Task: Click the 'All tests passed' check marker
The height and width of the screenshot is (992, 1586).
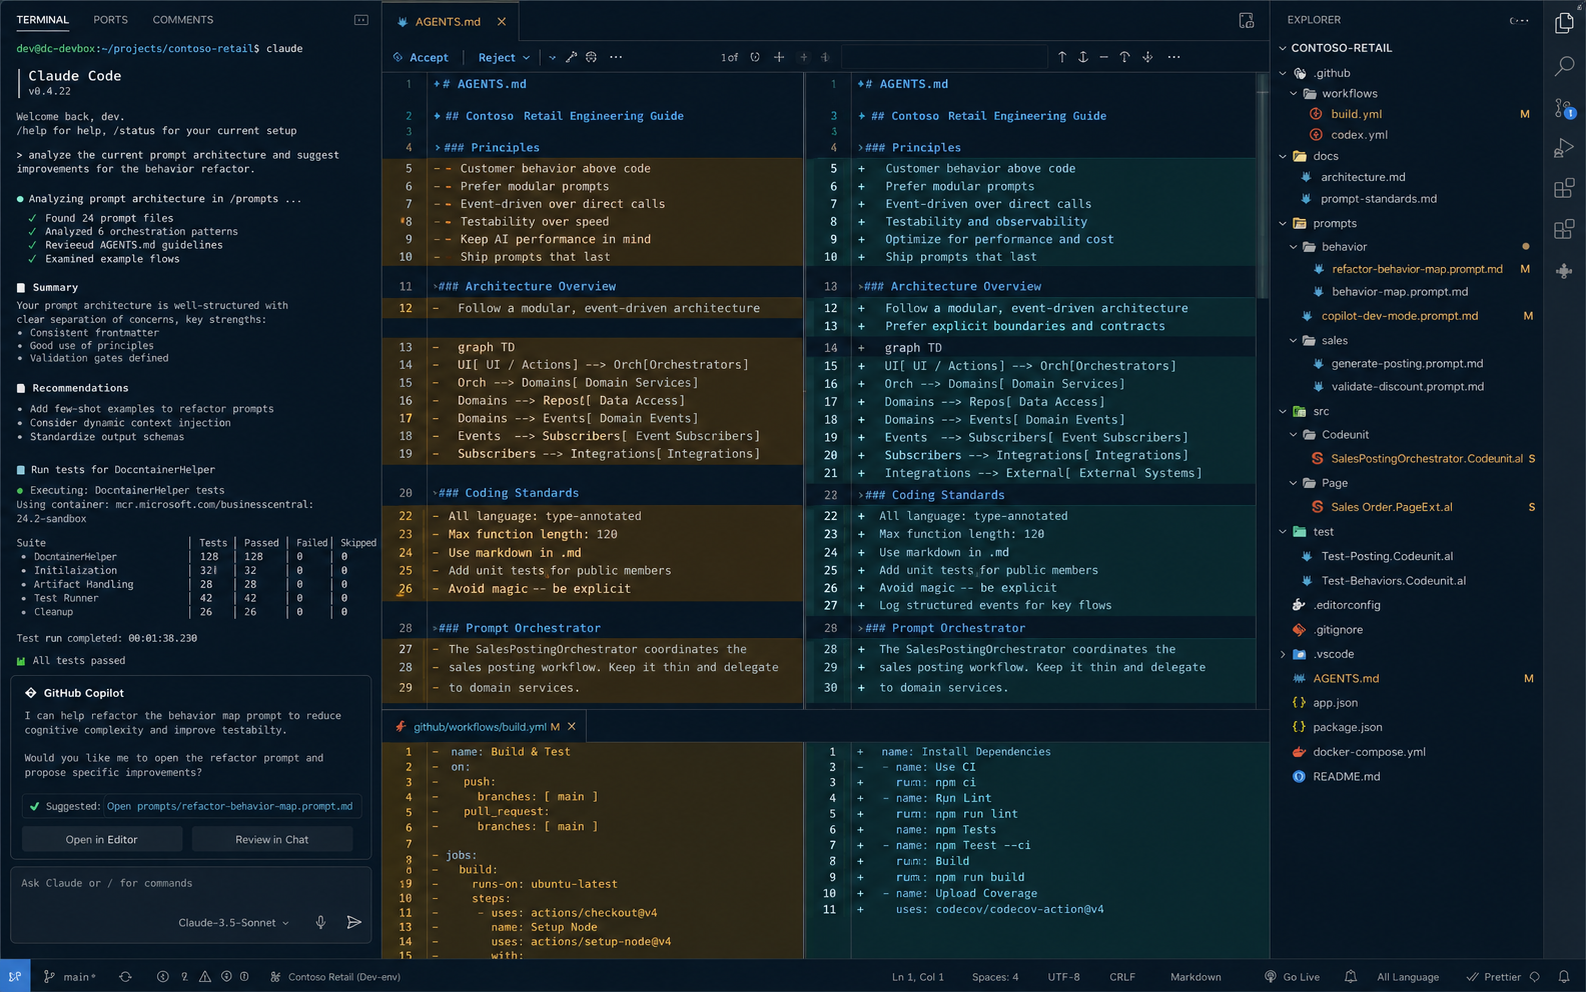Action: (x=21, y=661)
